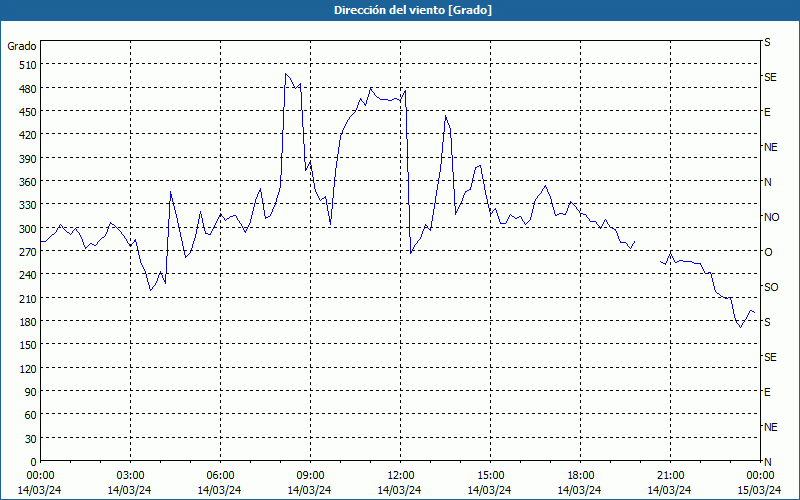The height and width of the screenshot is (500, 800).
Task: Select the 30 degree axis label
Action: click(x=32, y=439)
